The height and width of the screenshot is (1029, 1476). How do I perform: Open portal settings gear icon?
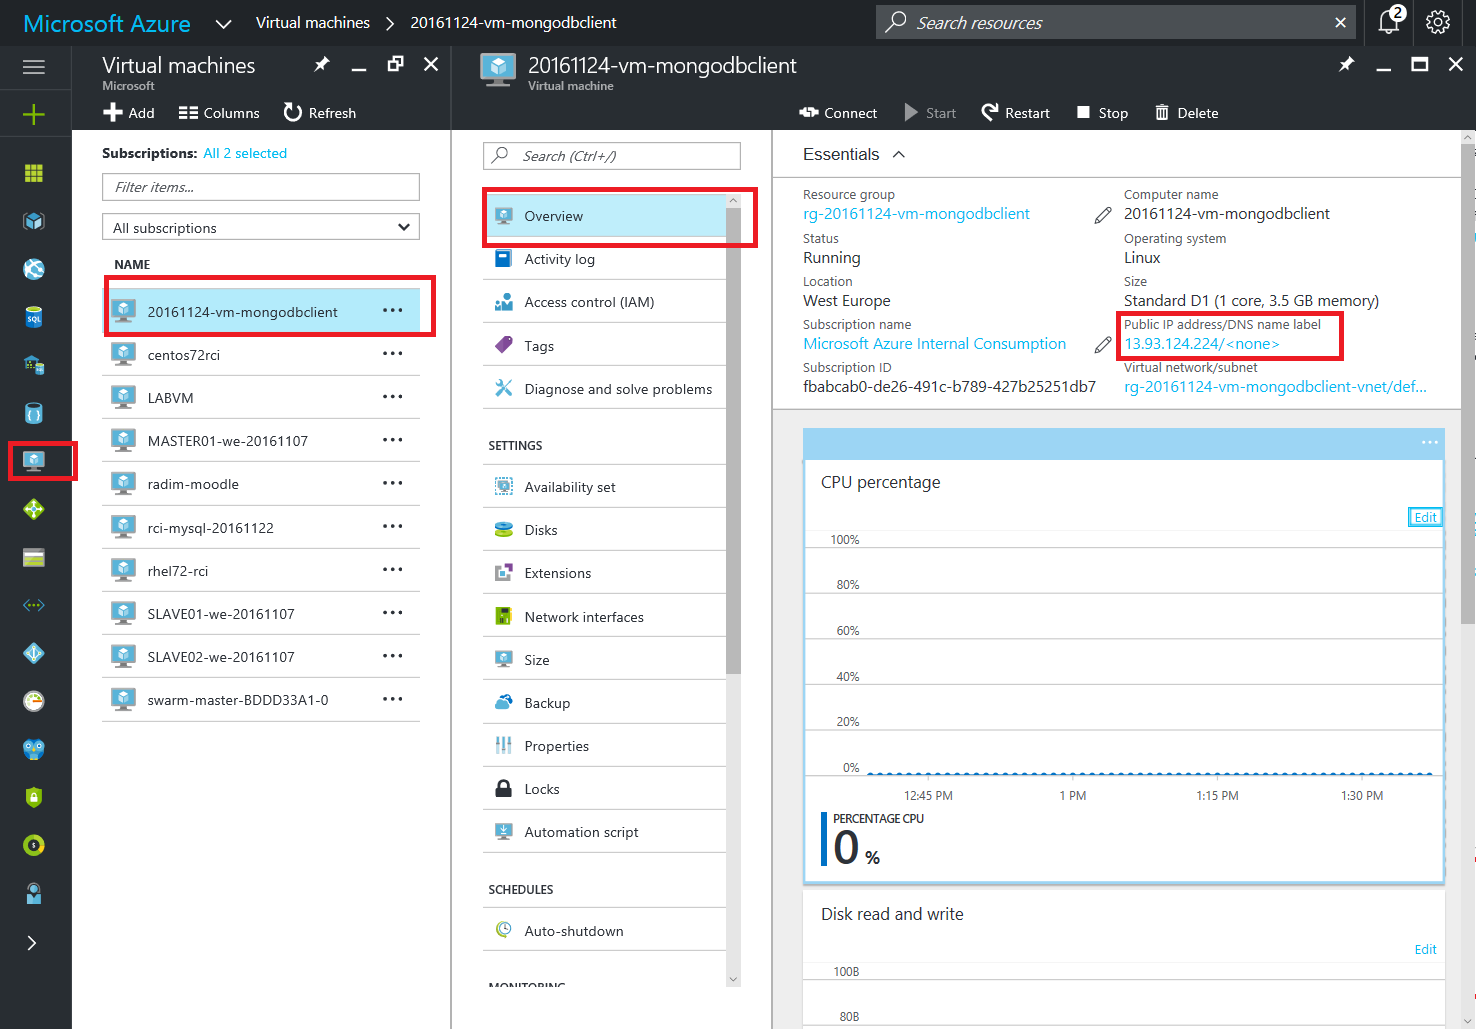(1438, 22)
